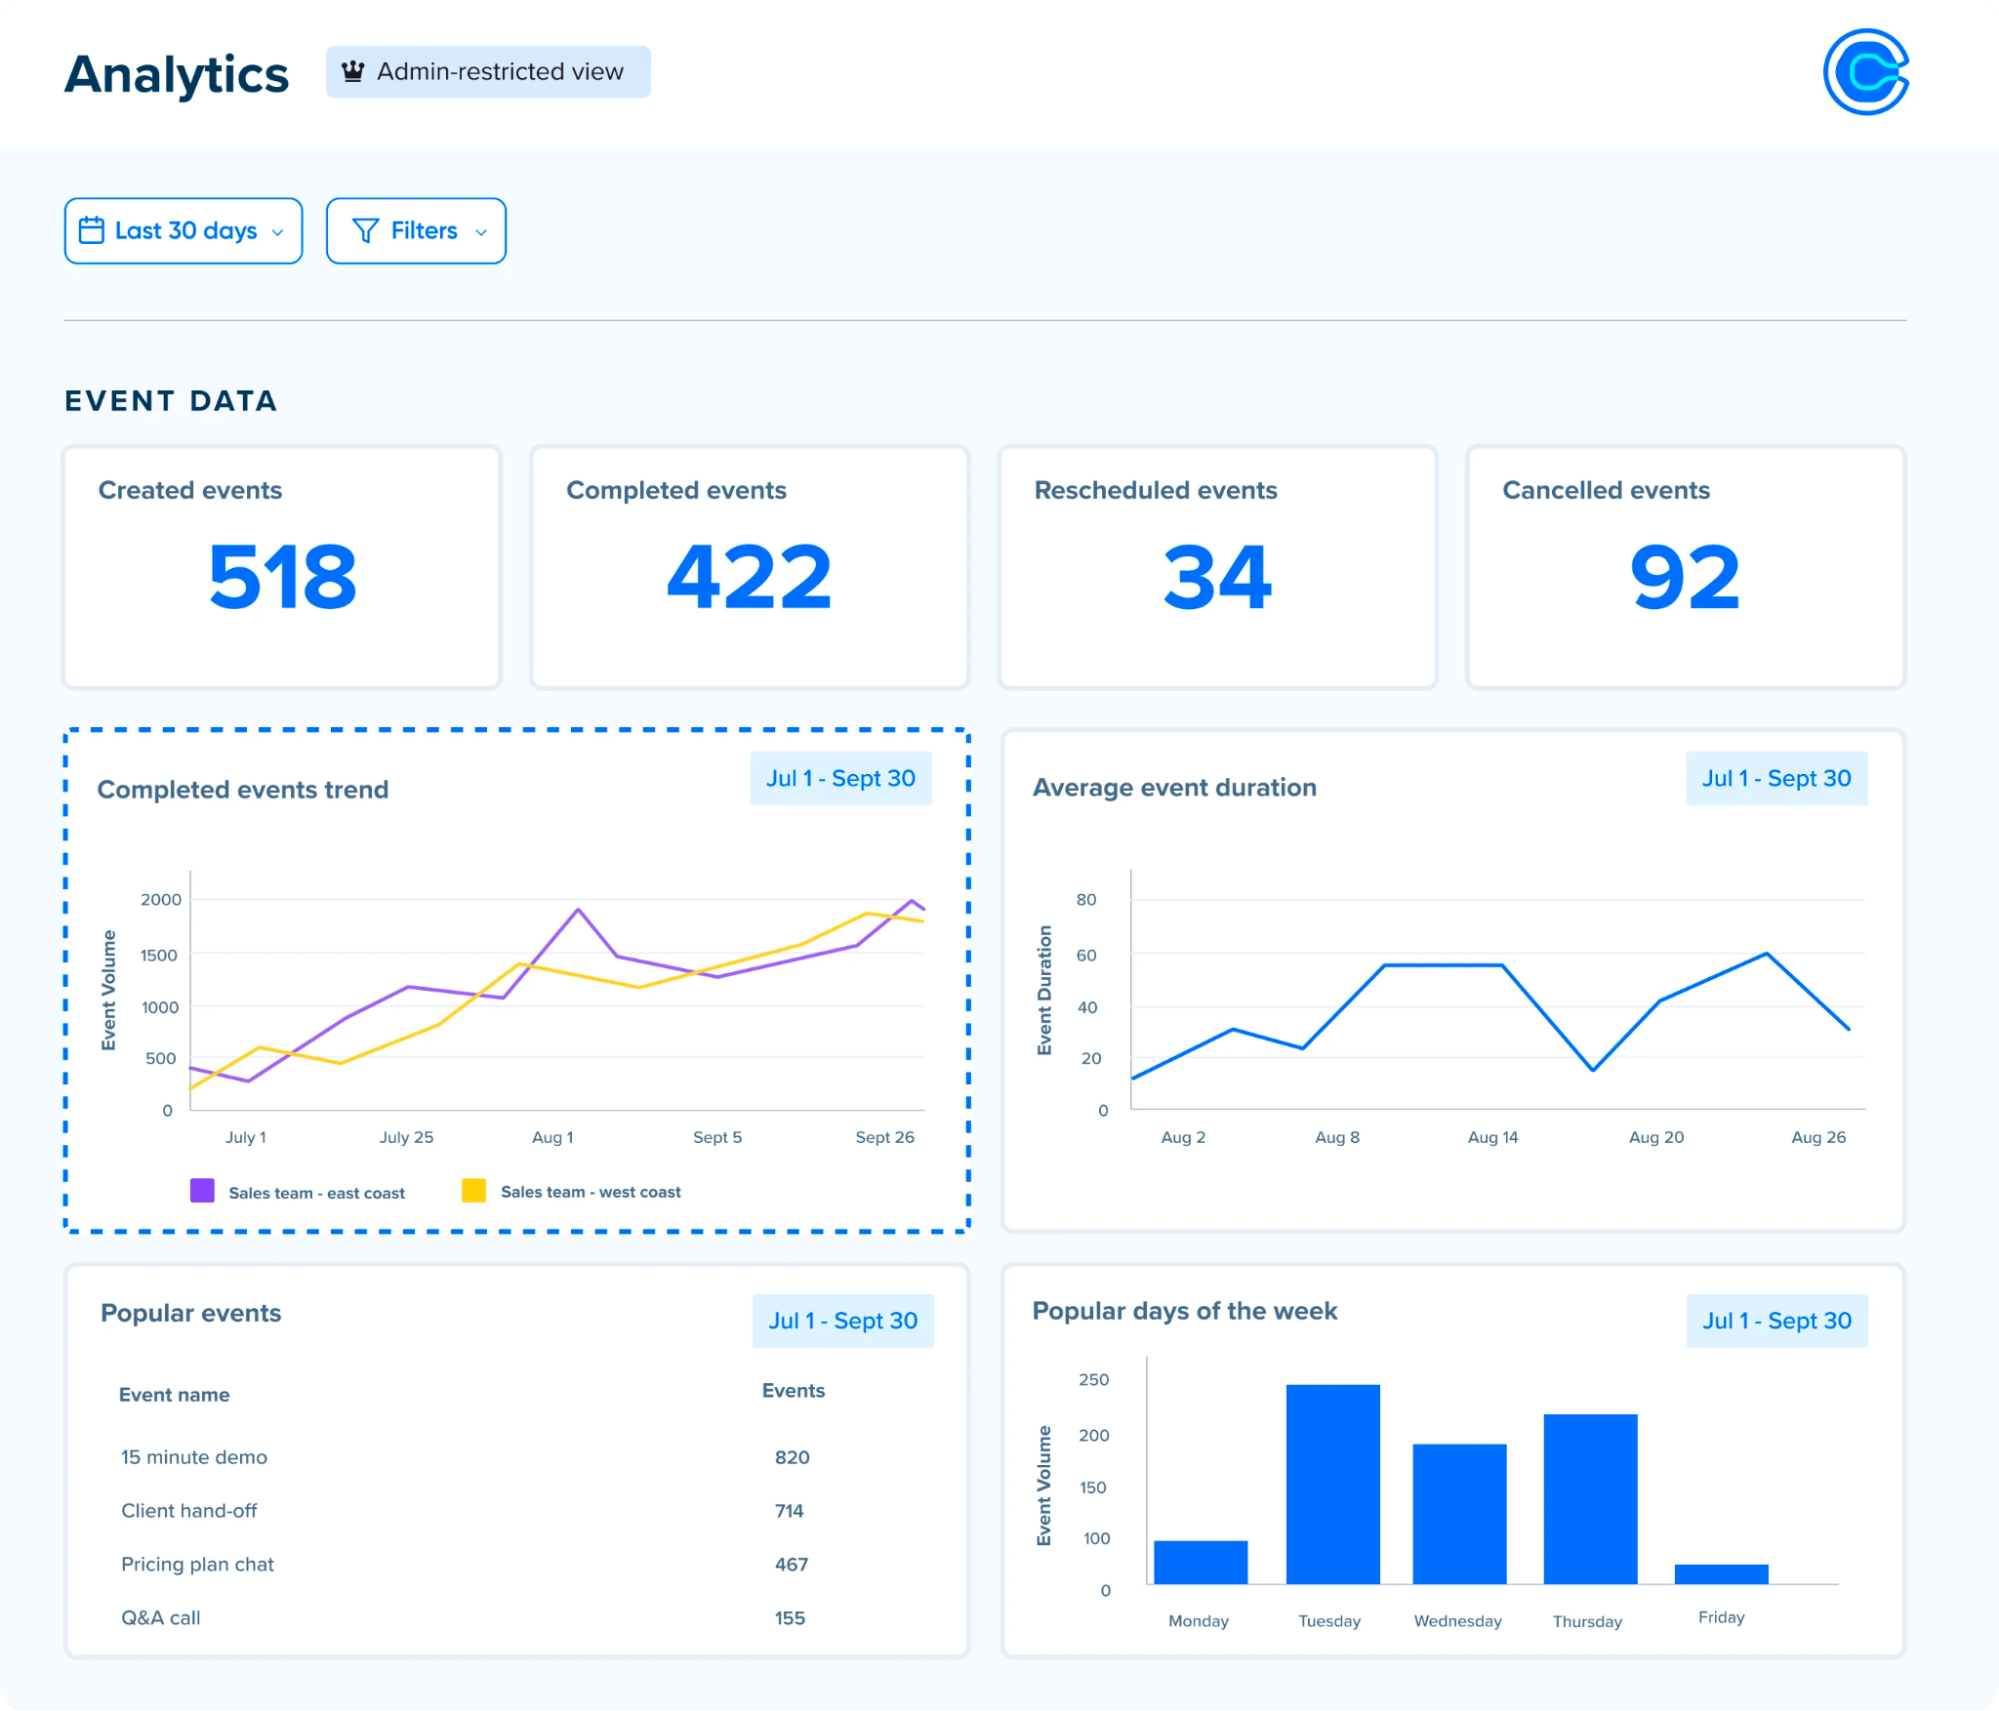Click the Admin-restricted view badge
The height and width of the screenshot is (1711, 1999).
coord(489,71)
